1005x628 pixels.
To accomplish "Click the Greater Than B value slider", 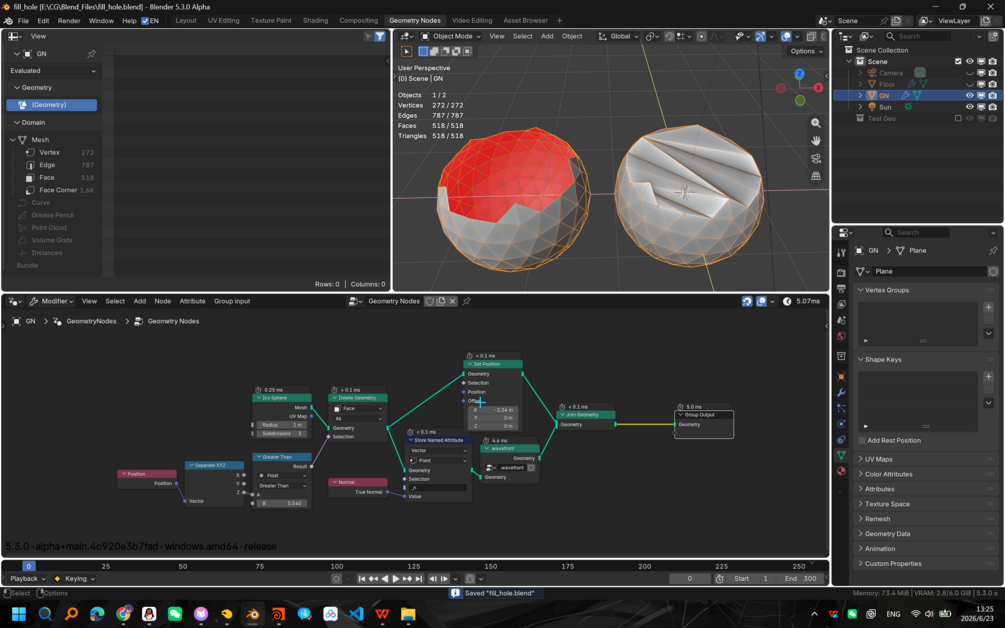I will point(282,504).
